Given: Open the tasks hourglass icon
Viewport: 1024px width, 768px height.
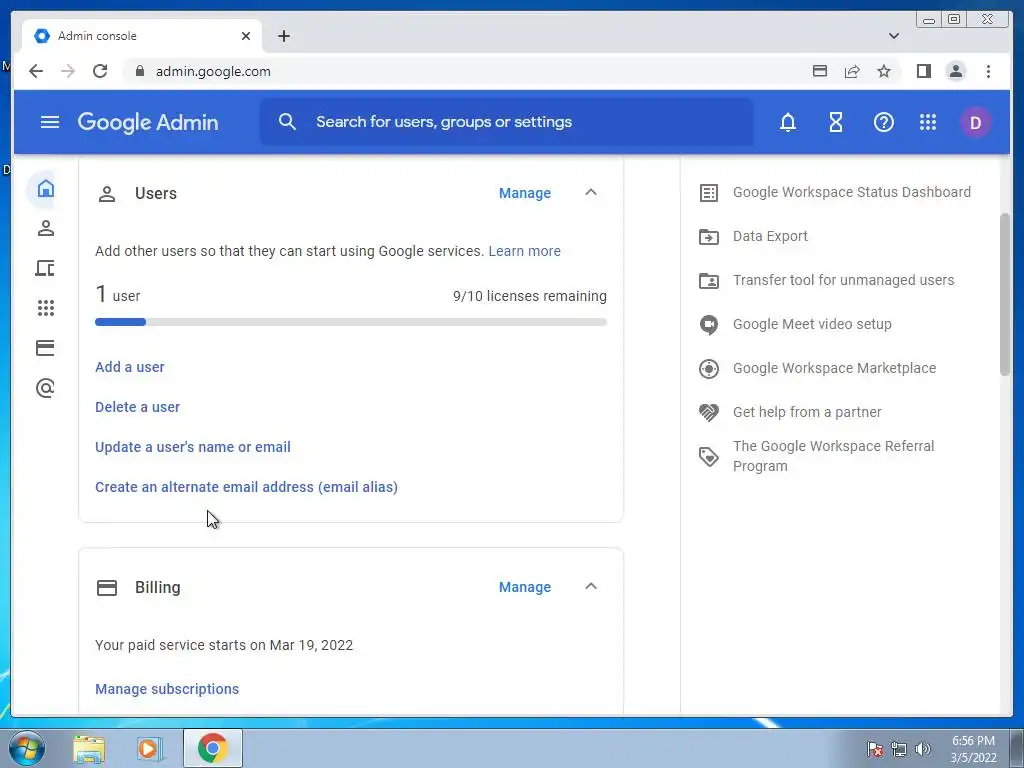Looking at the screenshot, I should click(836, 122).
